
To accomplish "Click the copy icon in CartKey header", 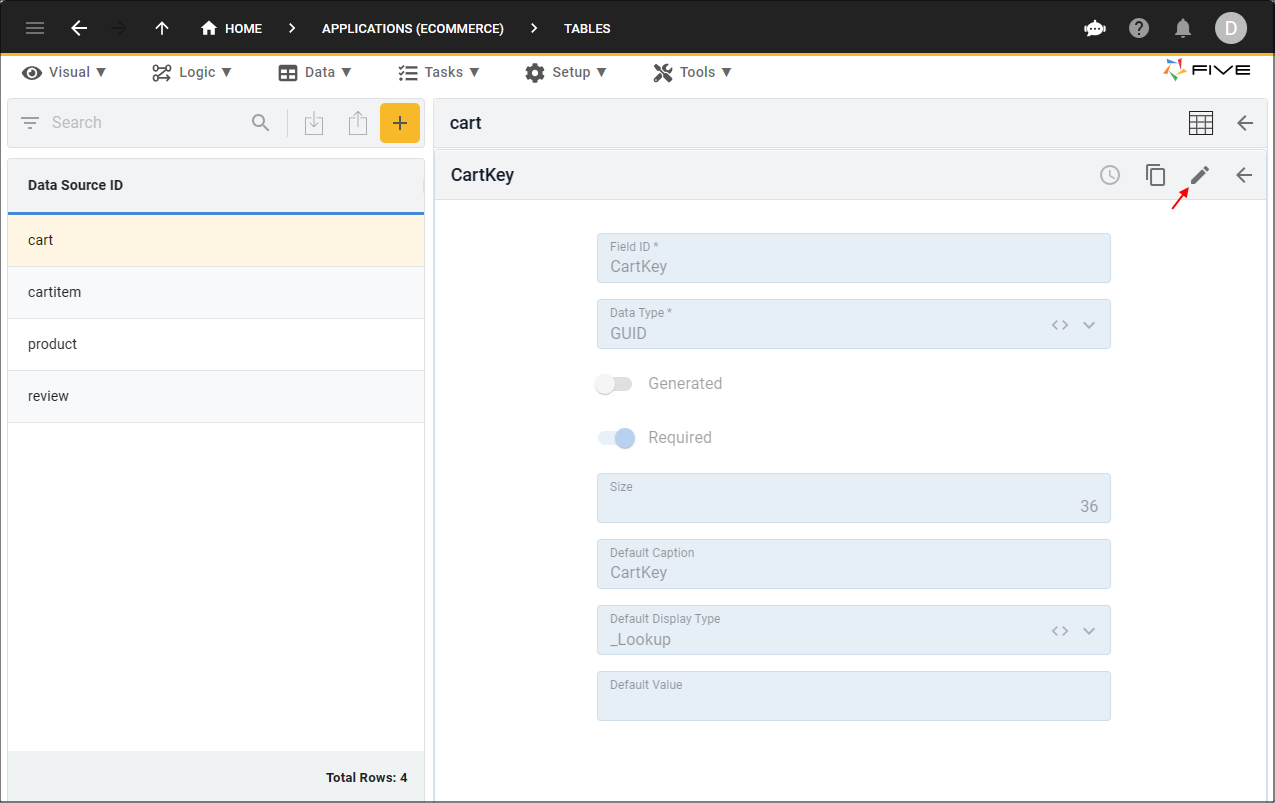I will [x=1155, y=175].
